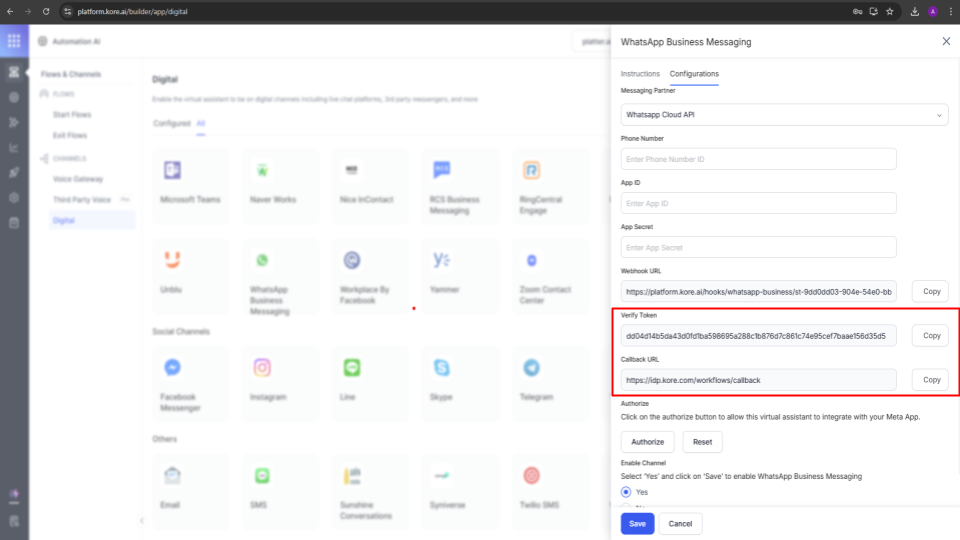Select the SMS channel icon
This screenshot has width=960, height=540.
pyautogui.click(x=262, y=476)
